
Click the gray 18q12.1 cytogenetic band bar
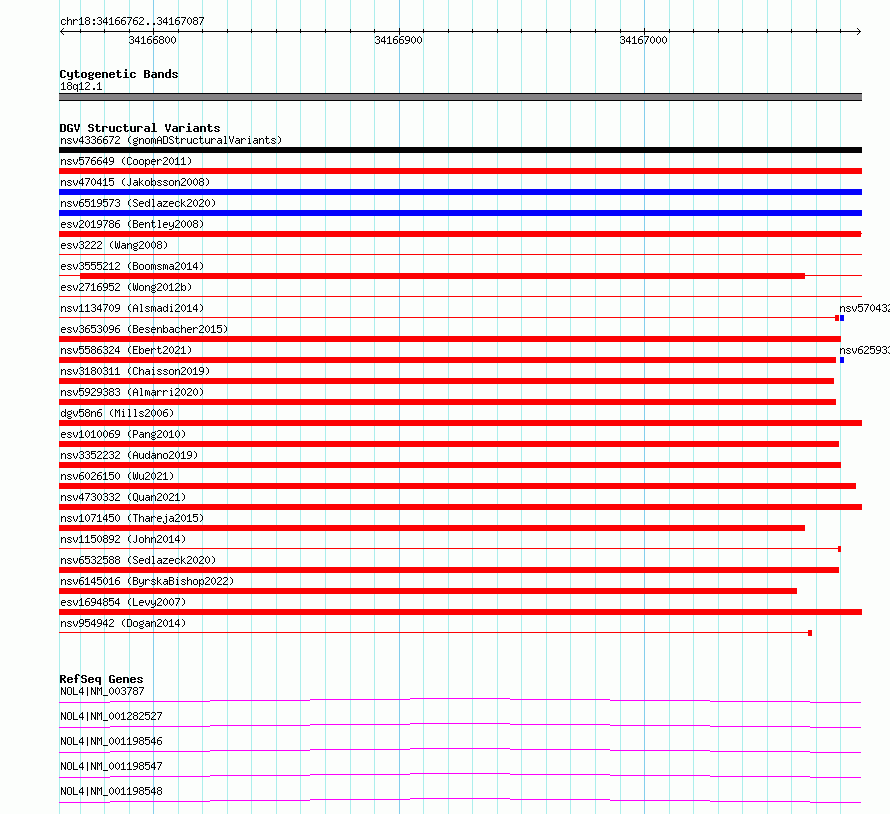pyautogui.click(x=460, y=97)
